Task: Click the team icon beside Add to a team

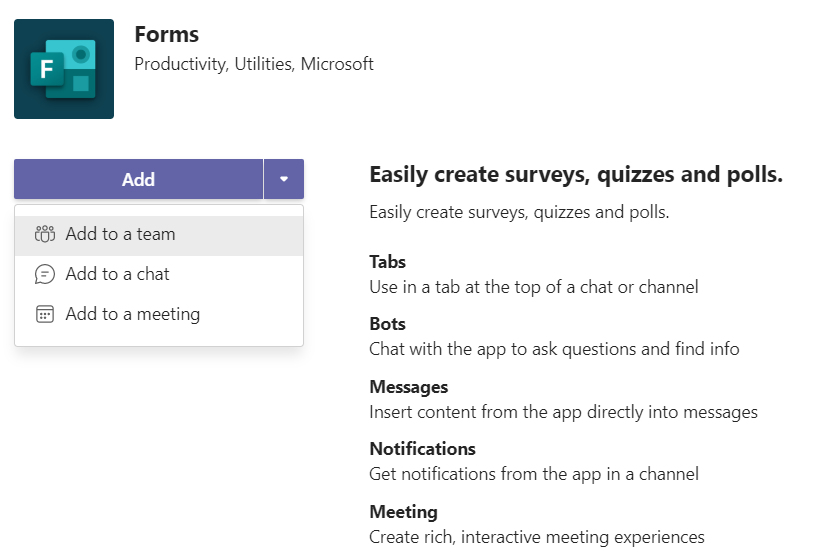Action: click(x=44, y=234)
